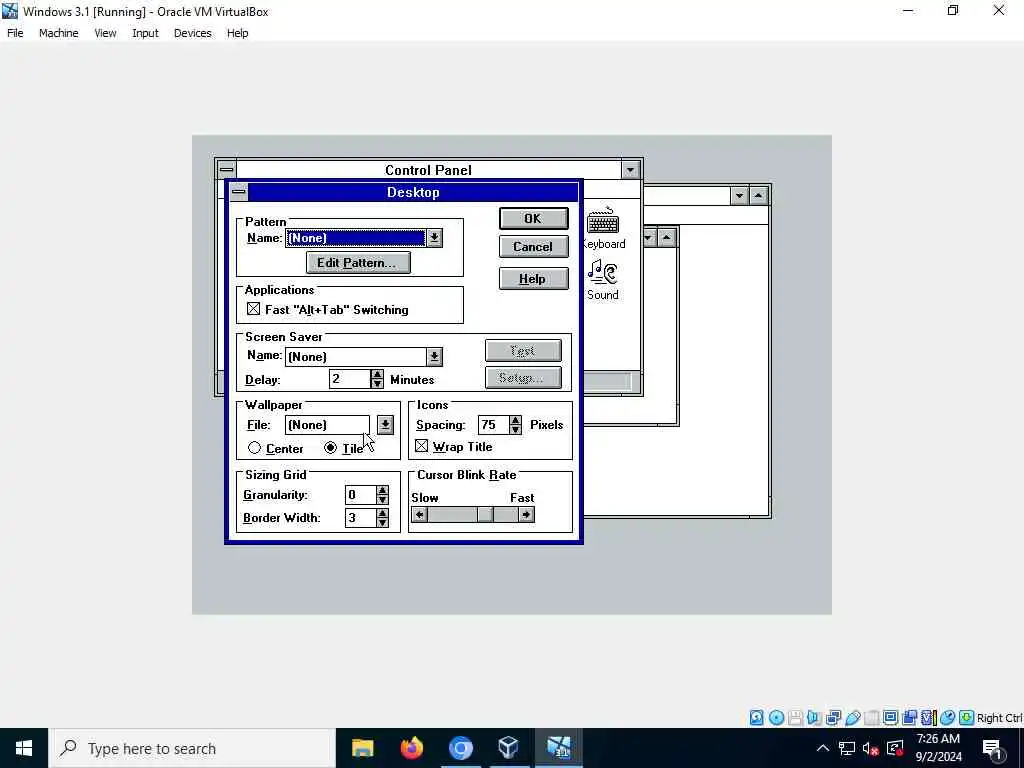The height and width of the screenshot is (768, 1024).
Task: Click the mouse integration status icon
Action: pyautogui.click(x=948, y=718)
